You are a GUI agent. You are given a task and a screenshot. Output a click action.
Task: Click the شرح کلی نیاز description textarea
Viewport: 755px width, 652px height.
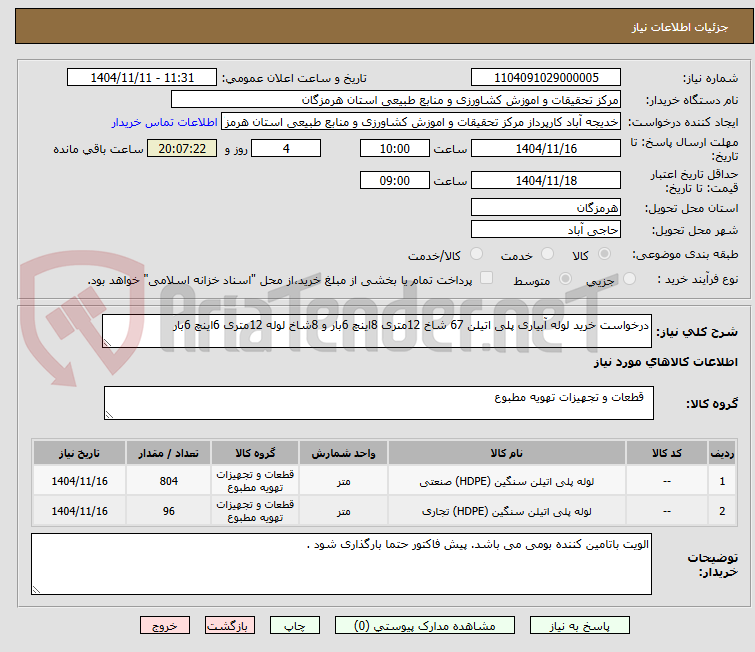pos(377,331)
